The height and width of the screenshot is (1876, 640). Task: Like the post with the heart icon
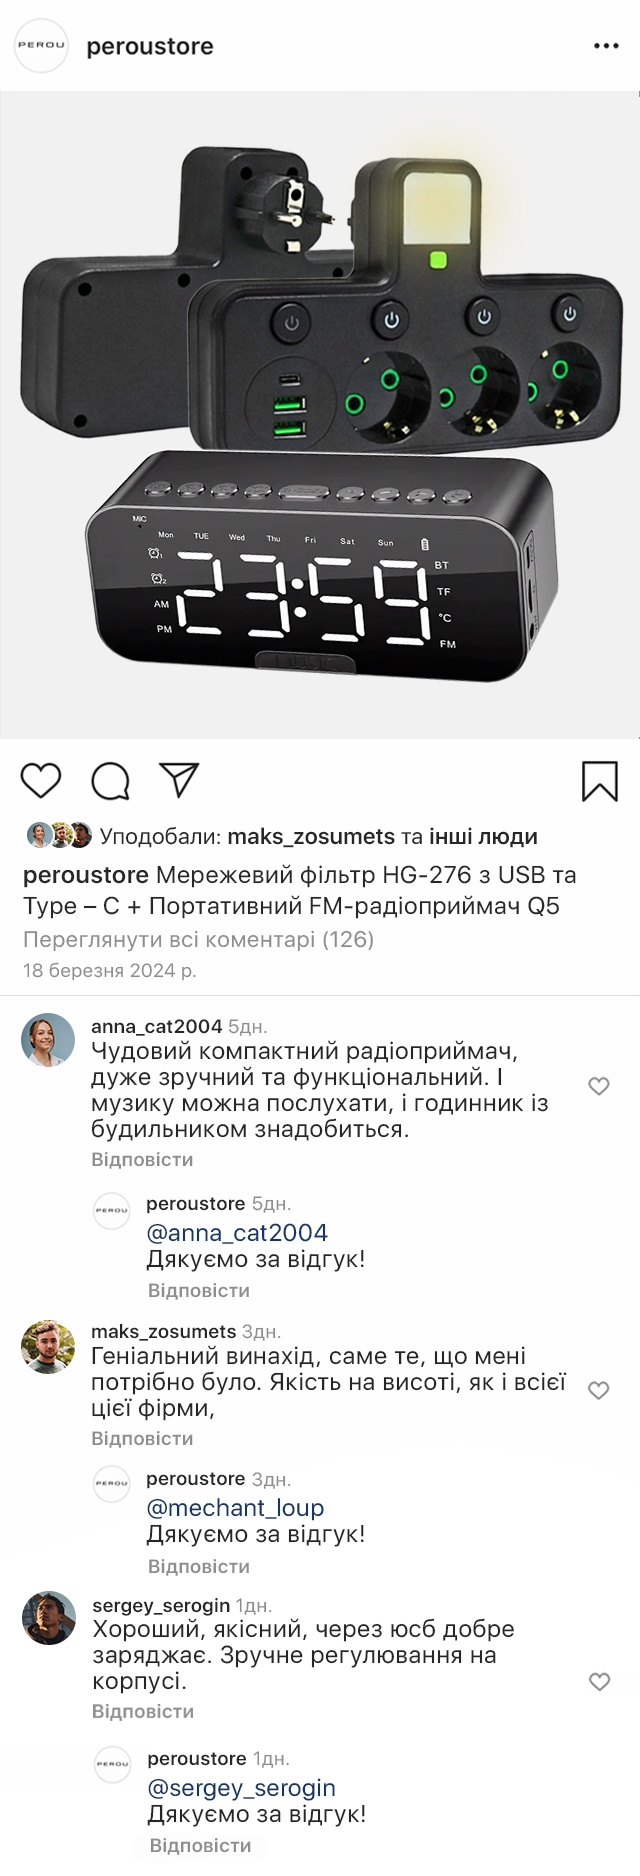point(41,780)
